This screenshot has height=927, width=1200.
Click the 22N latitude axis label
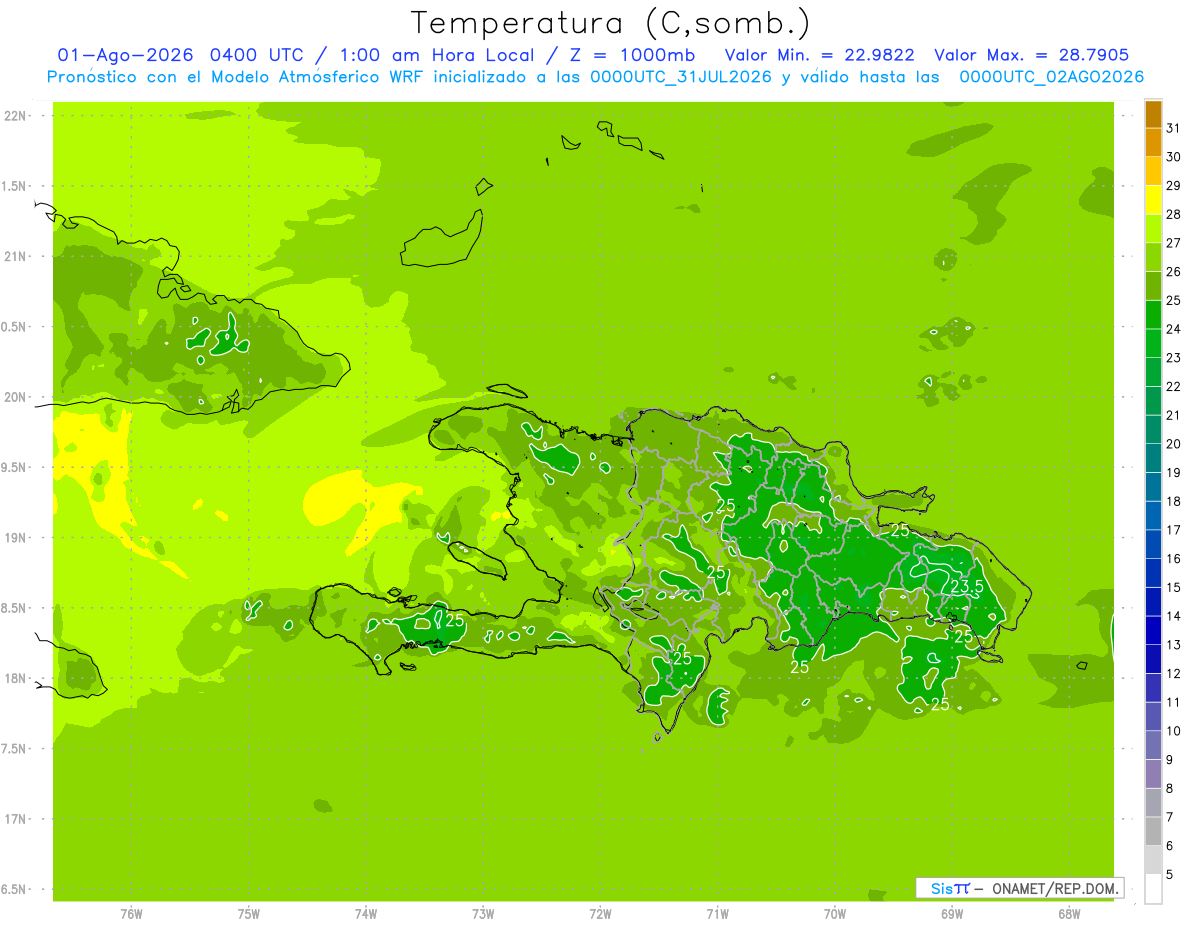tap(16, 116)
